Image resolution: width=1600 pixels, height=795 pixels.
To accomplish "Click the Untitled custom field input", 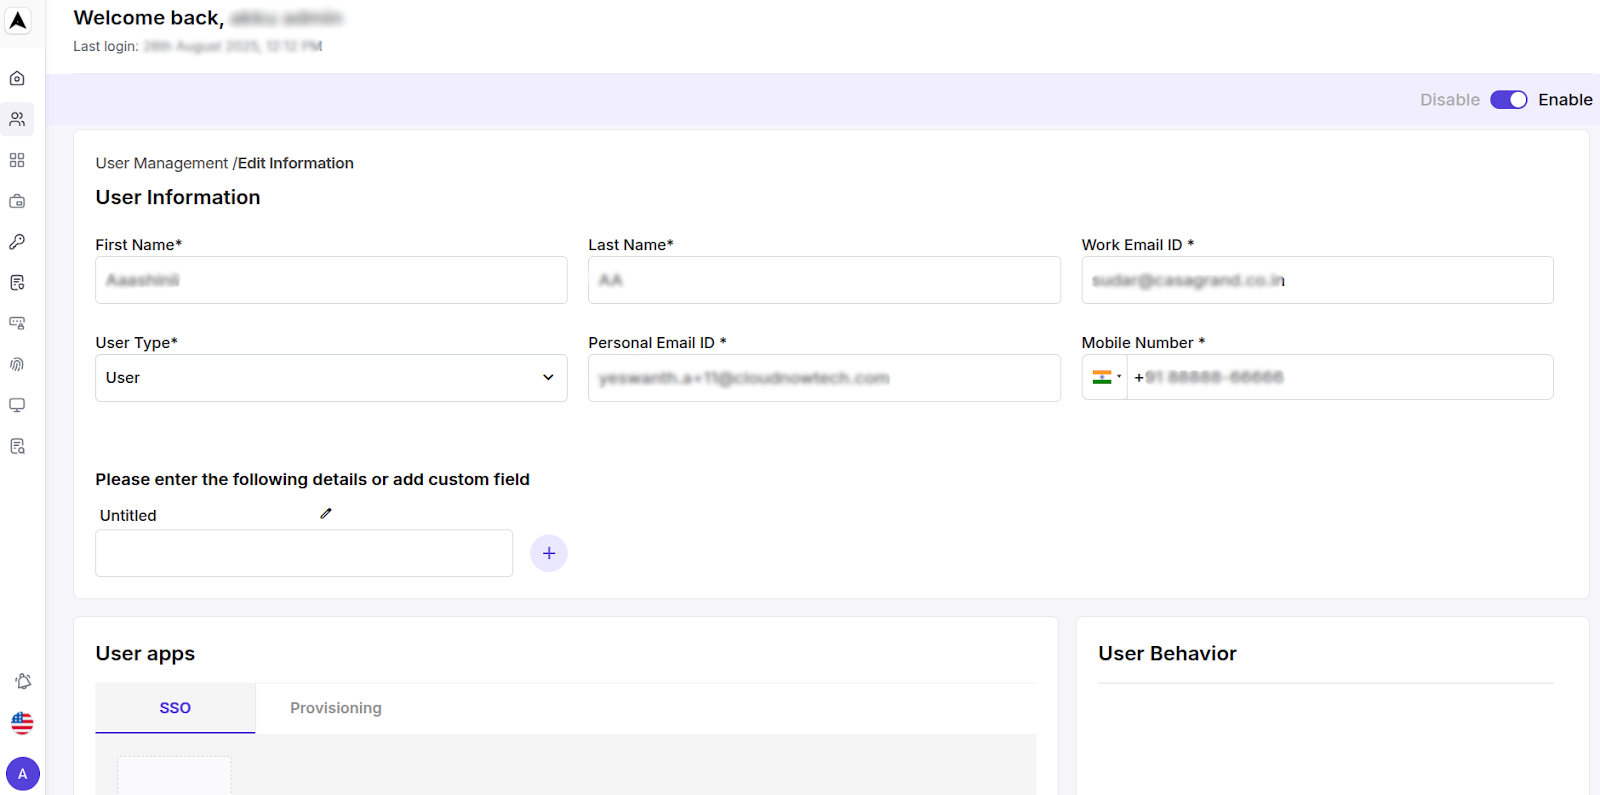I will point(304,553).
